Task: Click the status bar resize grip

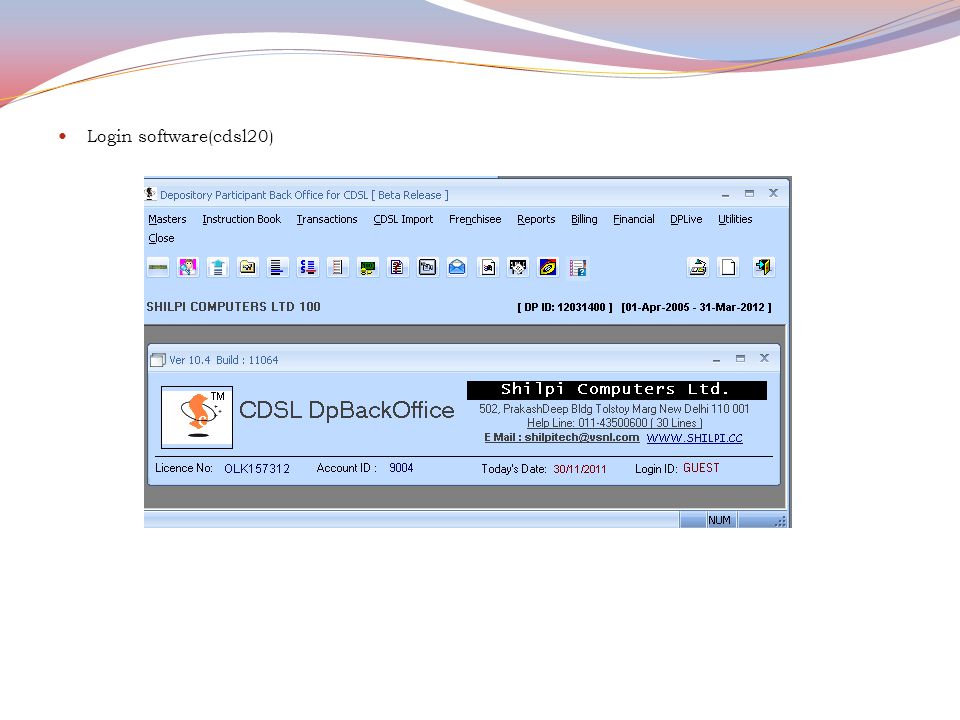Action: coord(780,521)
